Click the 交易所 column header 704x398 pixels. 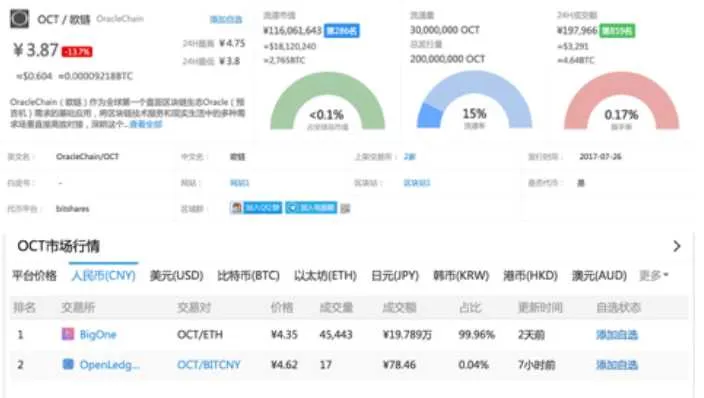click(78, 307)
